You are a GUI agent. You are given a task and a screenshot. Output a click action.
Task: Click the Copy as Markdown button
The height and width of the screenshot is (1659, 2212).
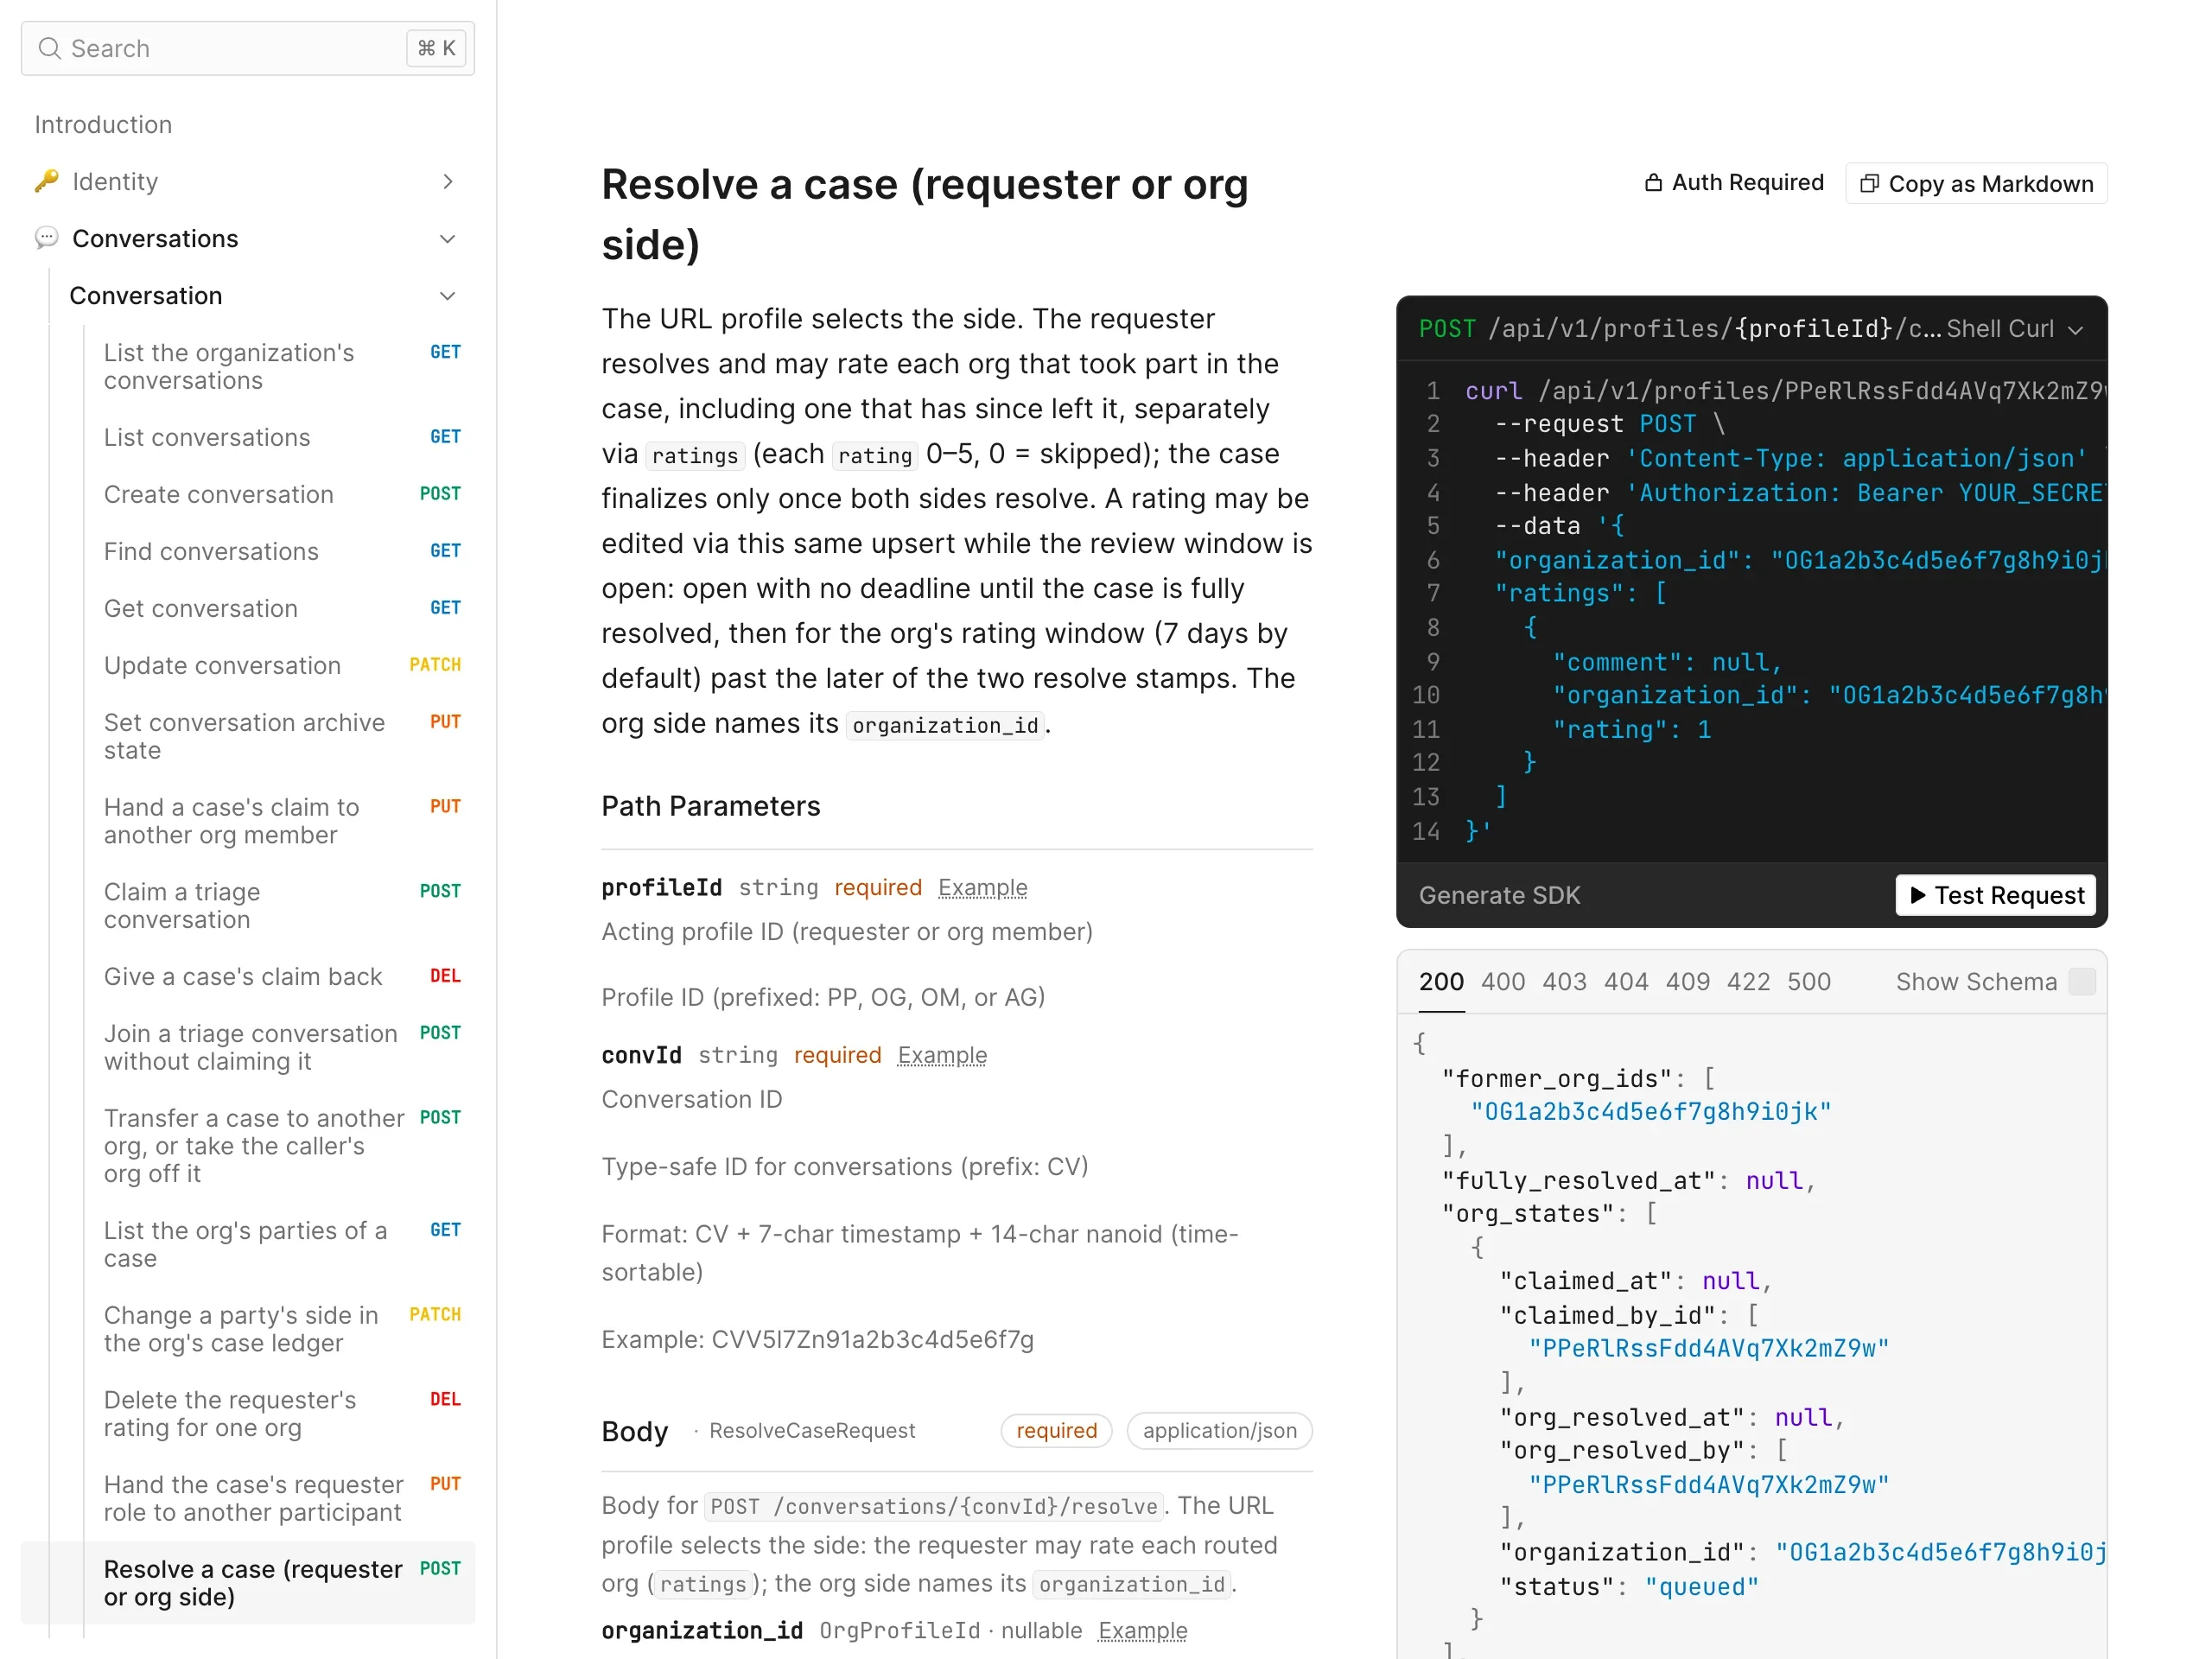1975,184
